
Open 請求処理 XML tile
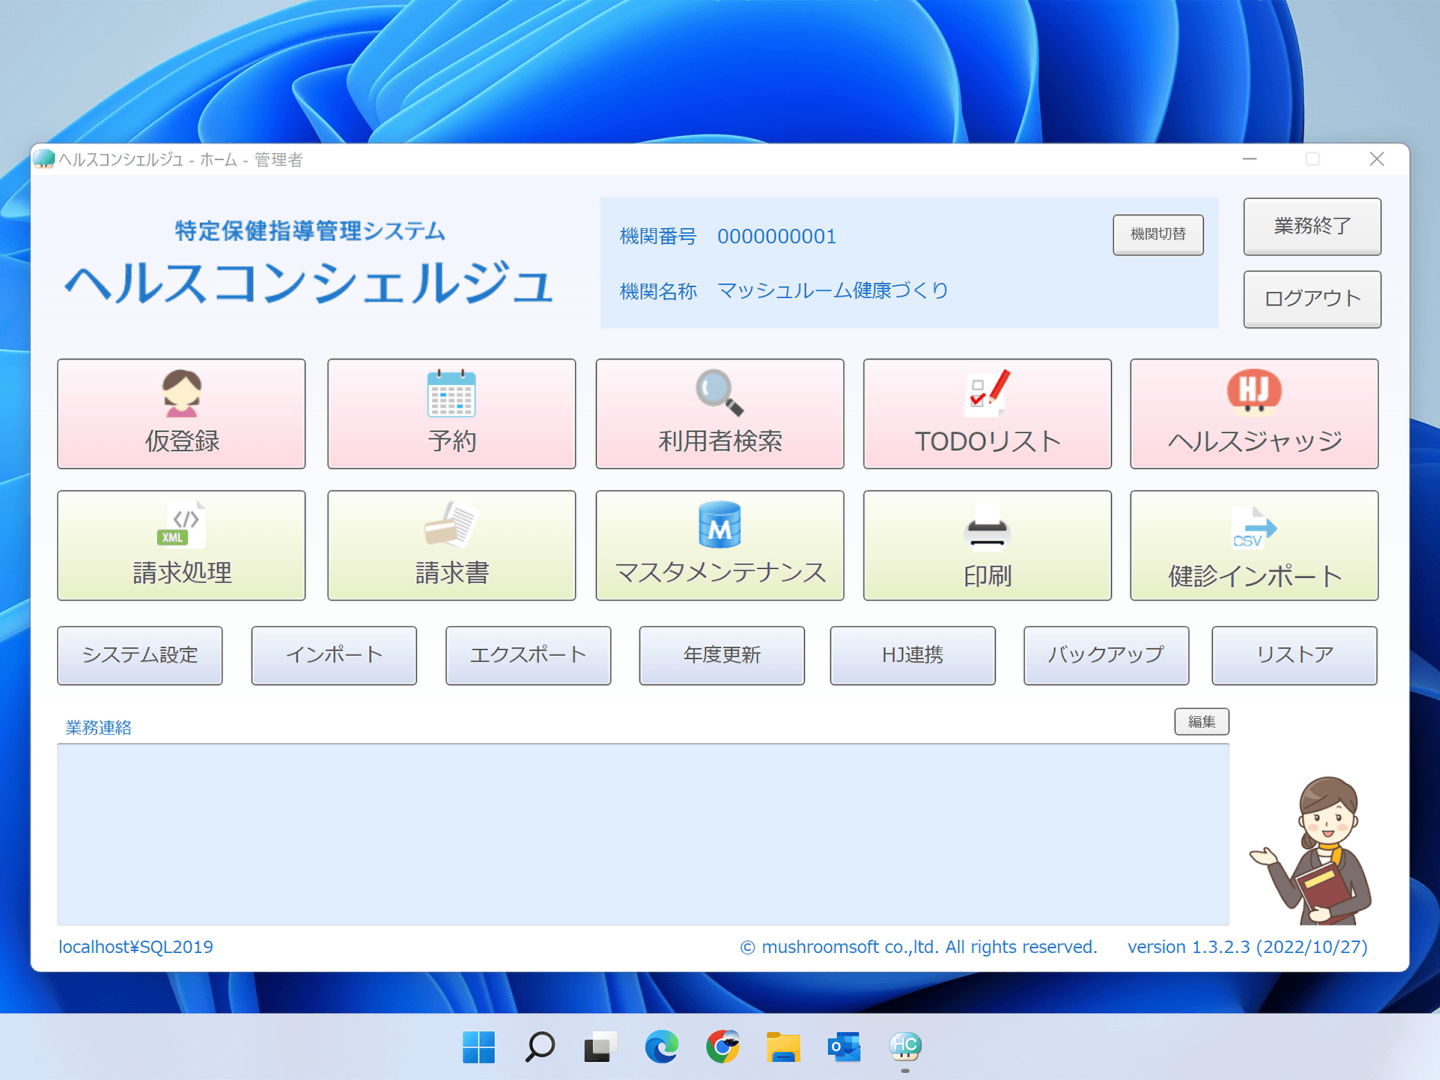pyautogui.click(x=181, y=545)
